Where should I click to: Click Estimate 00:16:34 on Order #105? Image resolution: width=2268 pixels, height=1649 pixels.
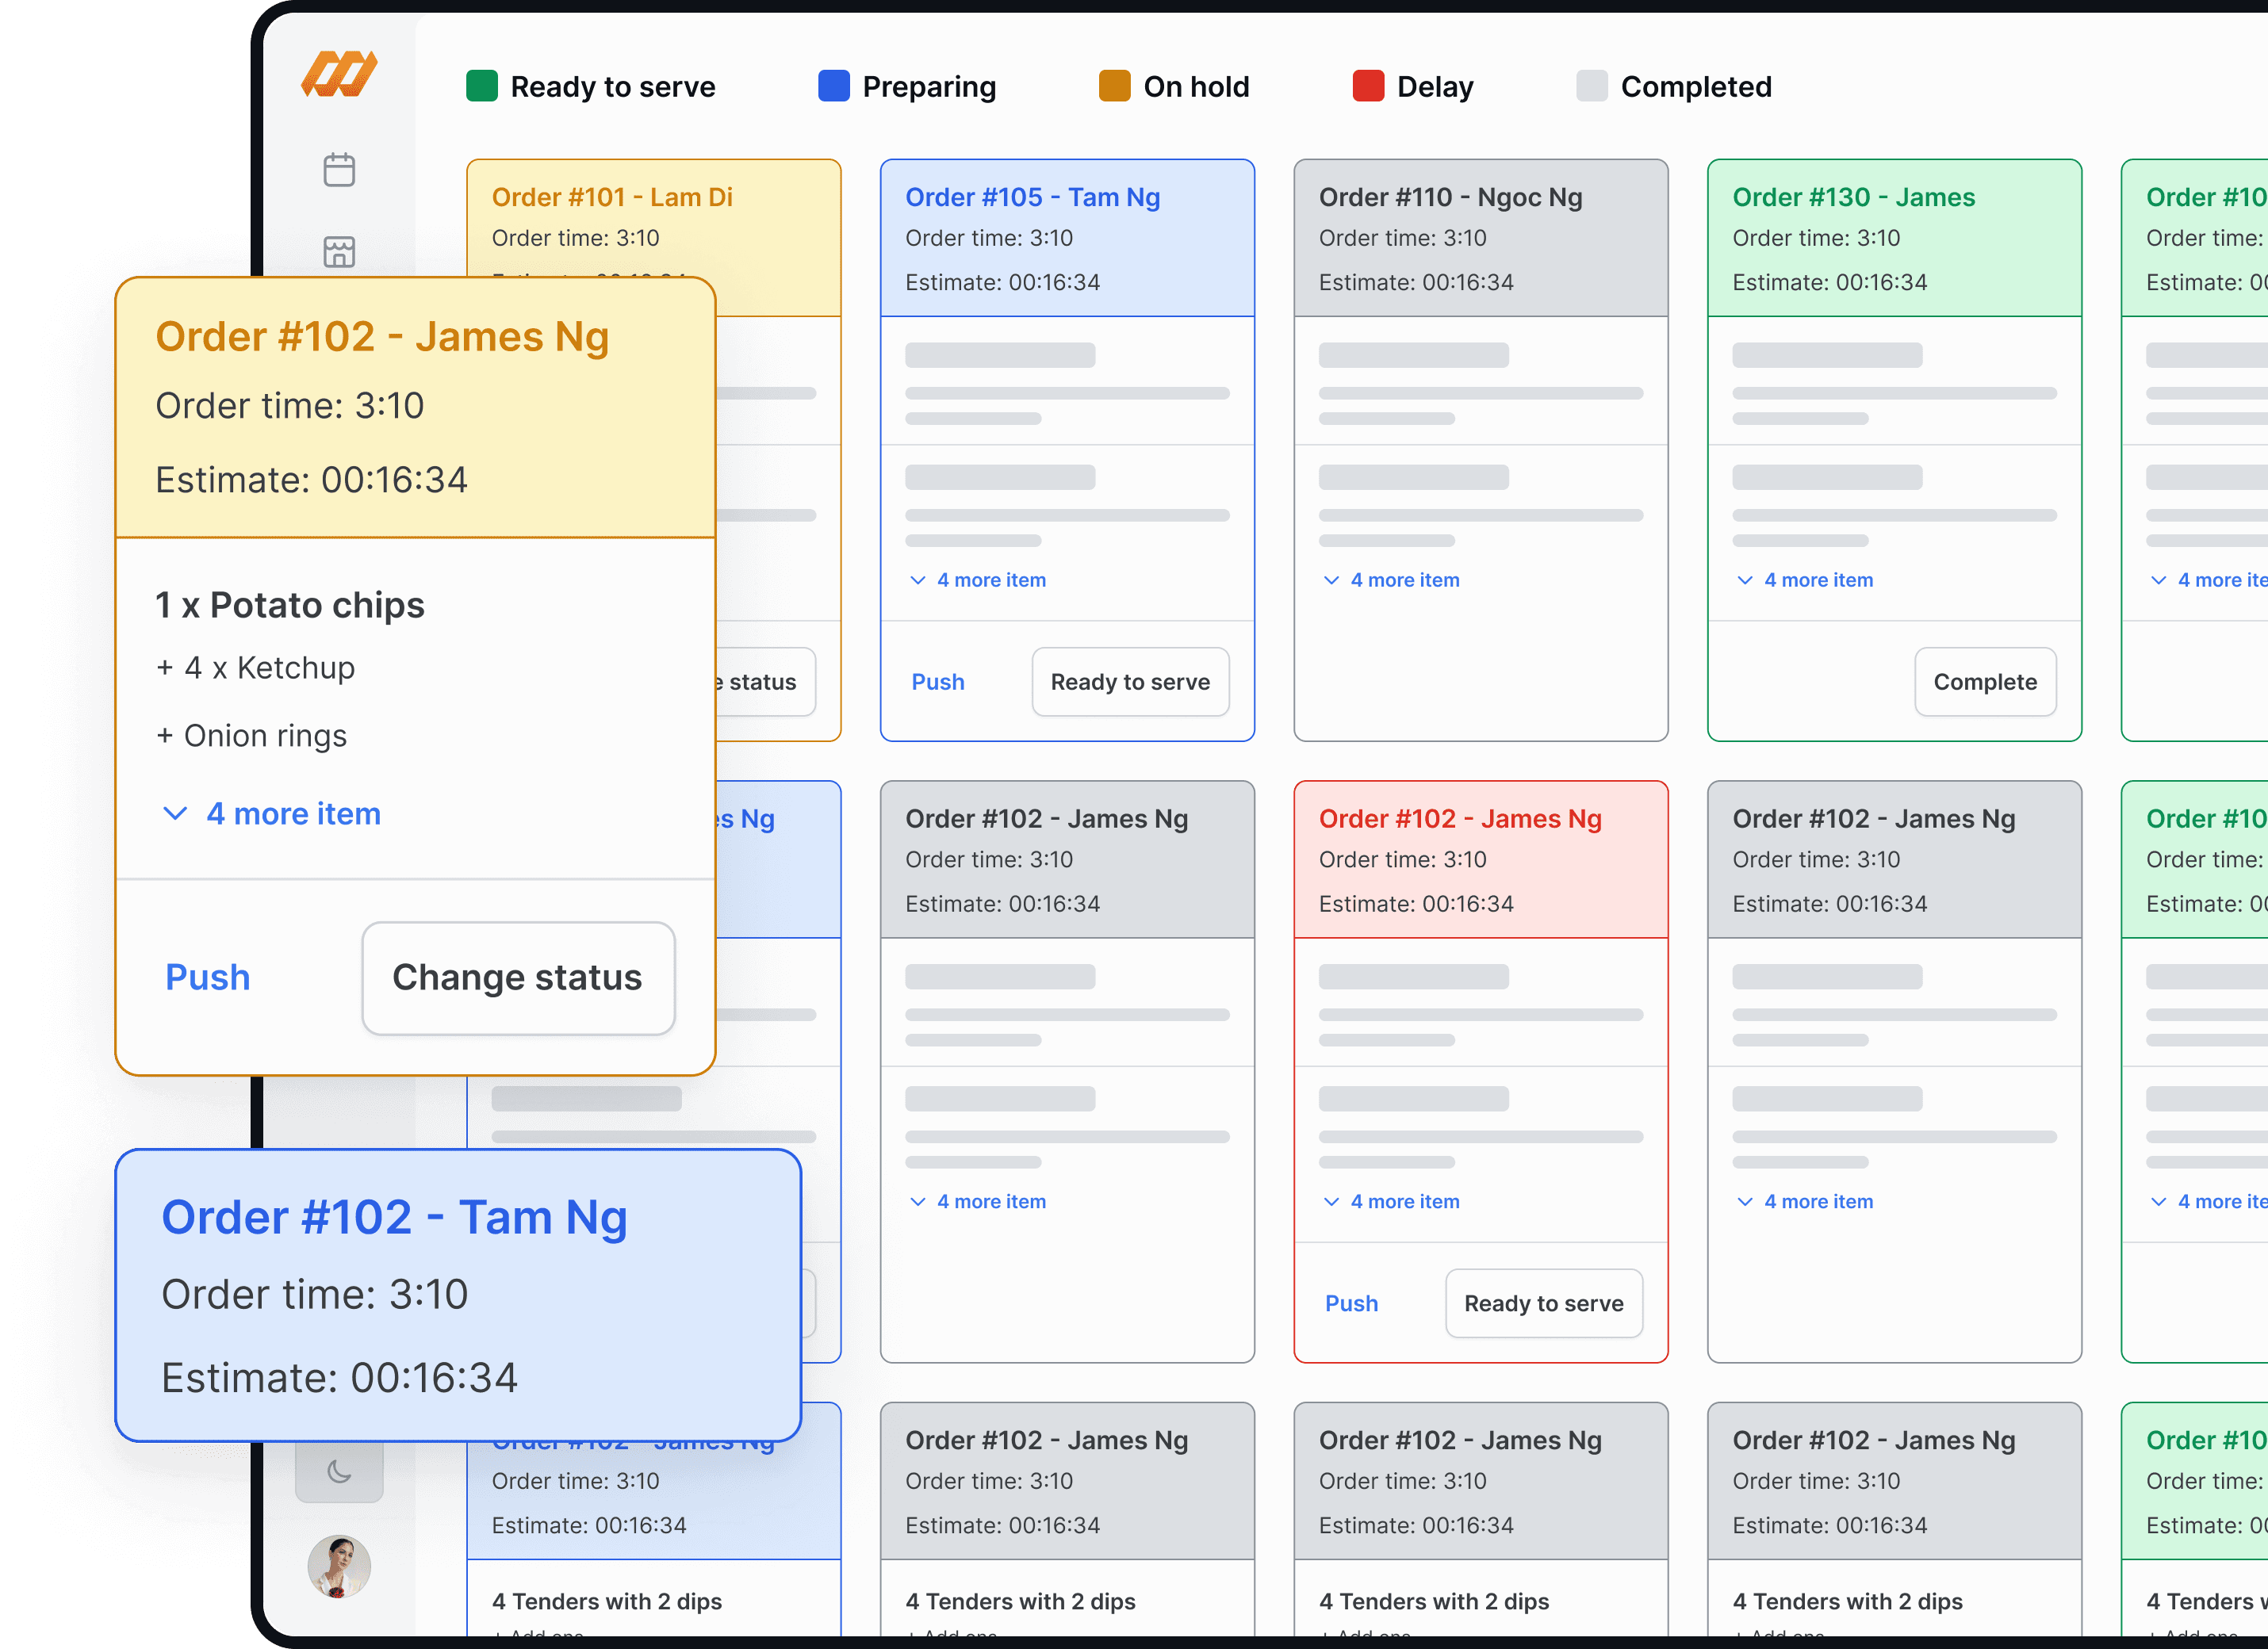tap(1002, 282)
